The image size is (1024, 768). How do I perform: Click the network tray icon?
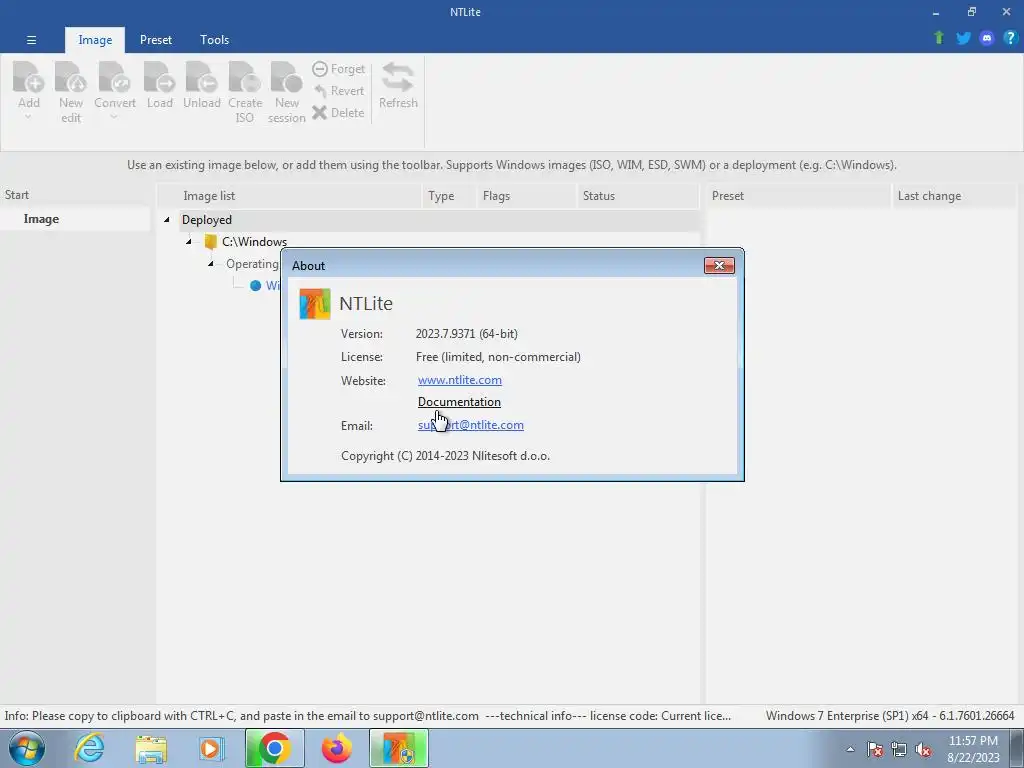coord(899,749)
